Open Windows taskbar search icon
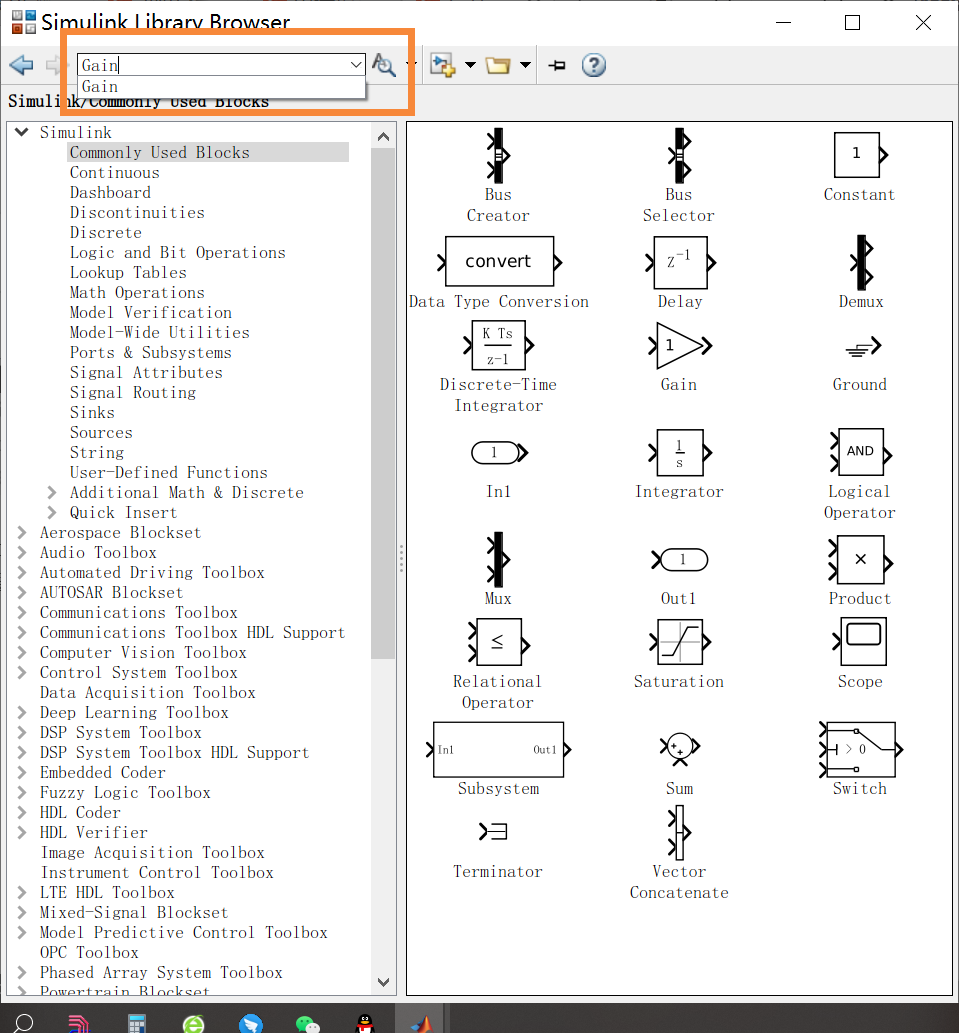This screenshot has width=959, height=1033. click(x=24, y=1022)
